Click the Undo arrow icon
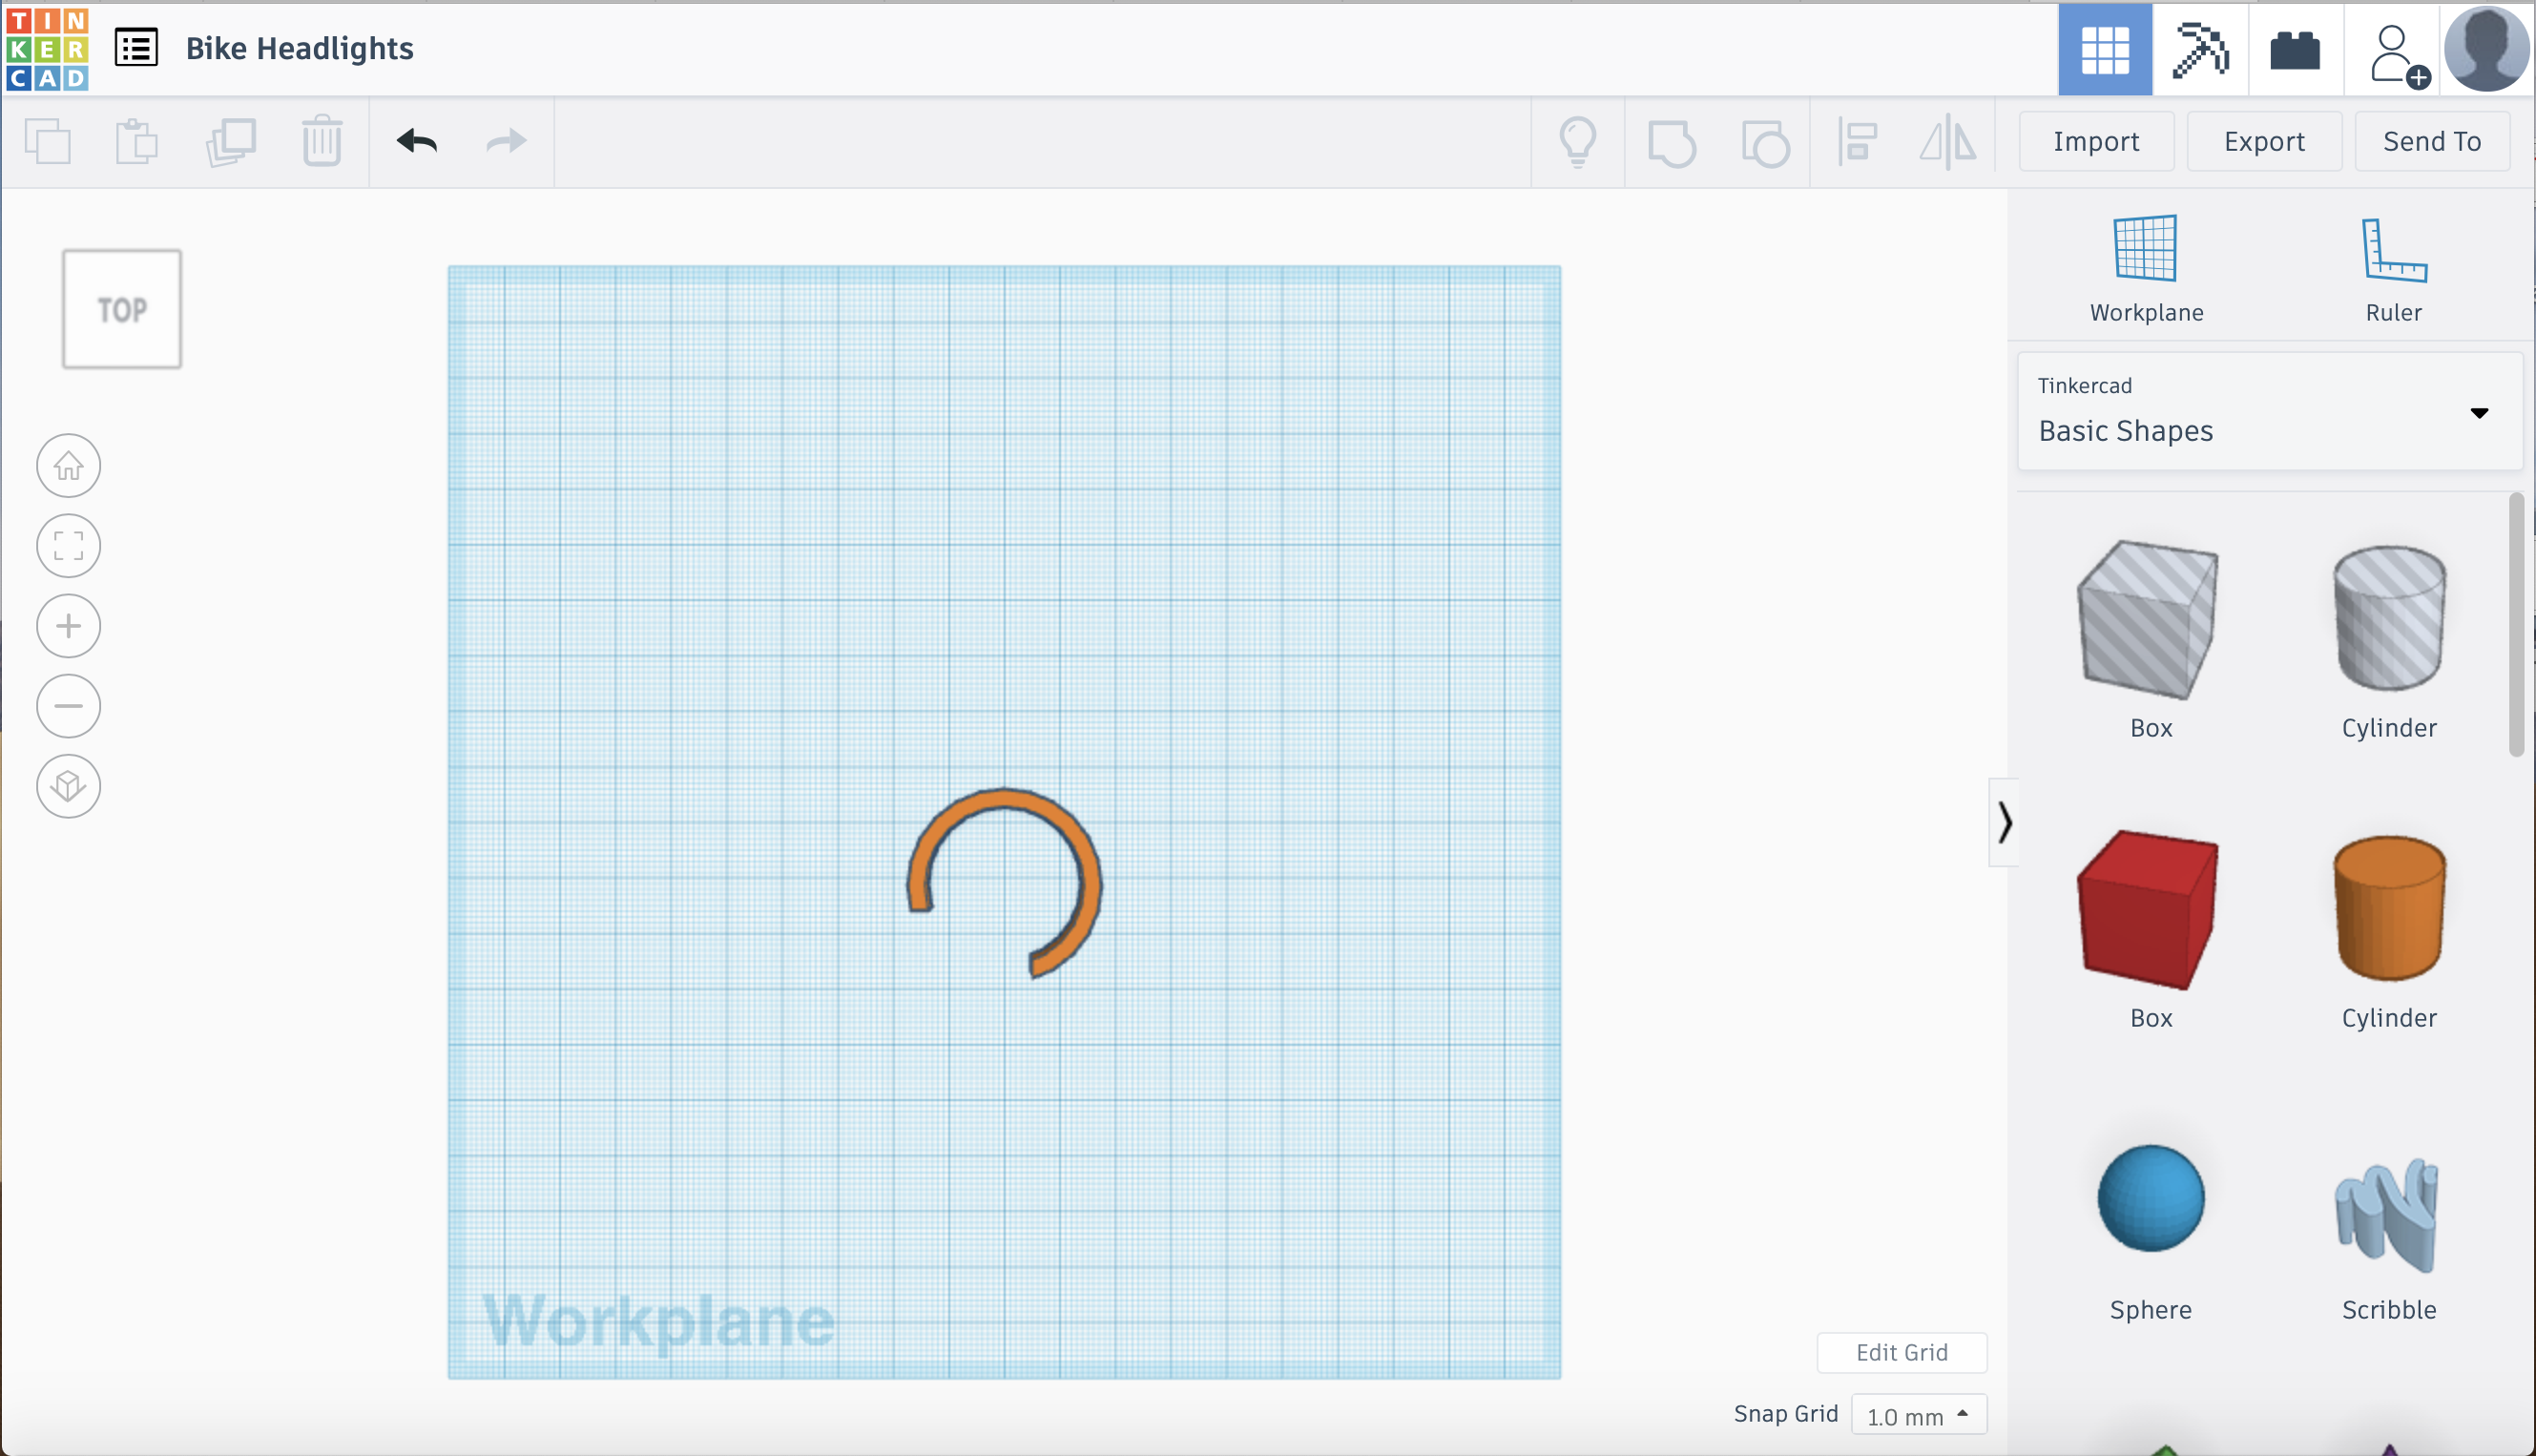Viewport: 2536px width, 1456px height. (418, 141)
